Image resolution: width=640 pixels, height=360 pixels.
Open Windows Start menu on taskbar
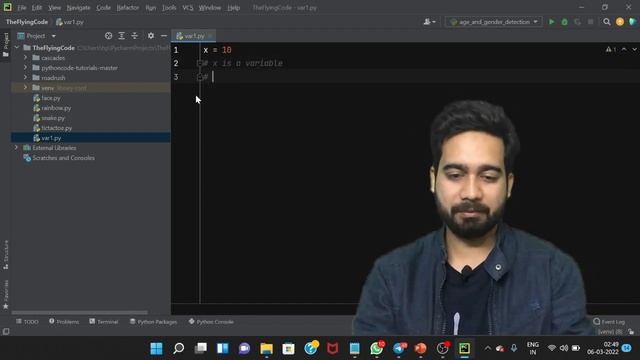[x=156, y=348]
